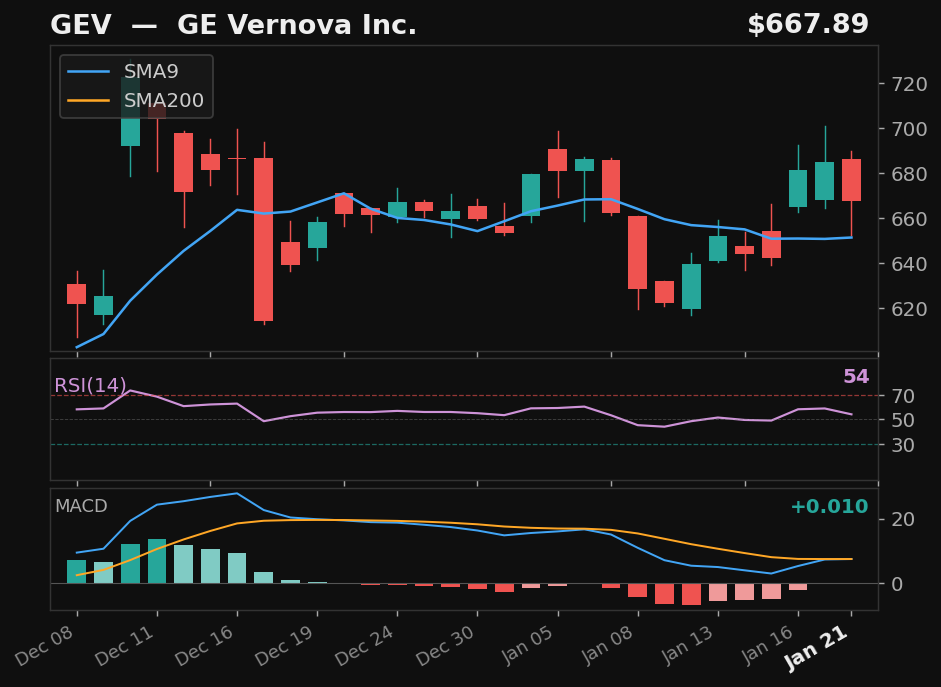Select the SMA200 legend entry
This screenshot has height=687, width=941.
point(136,100)
